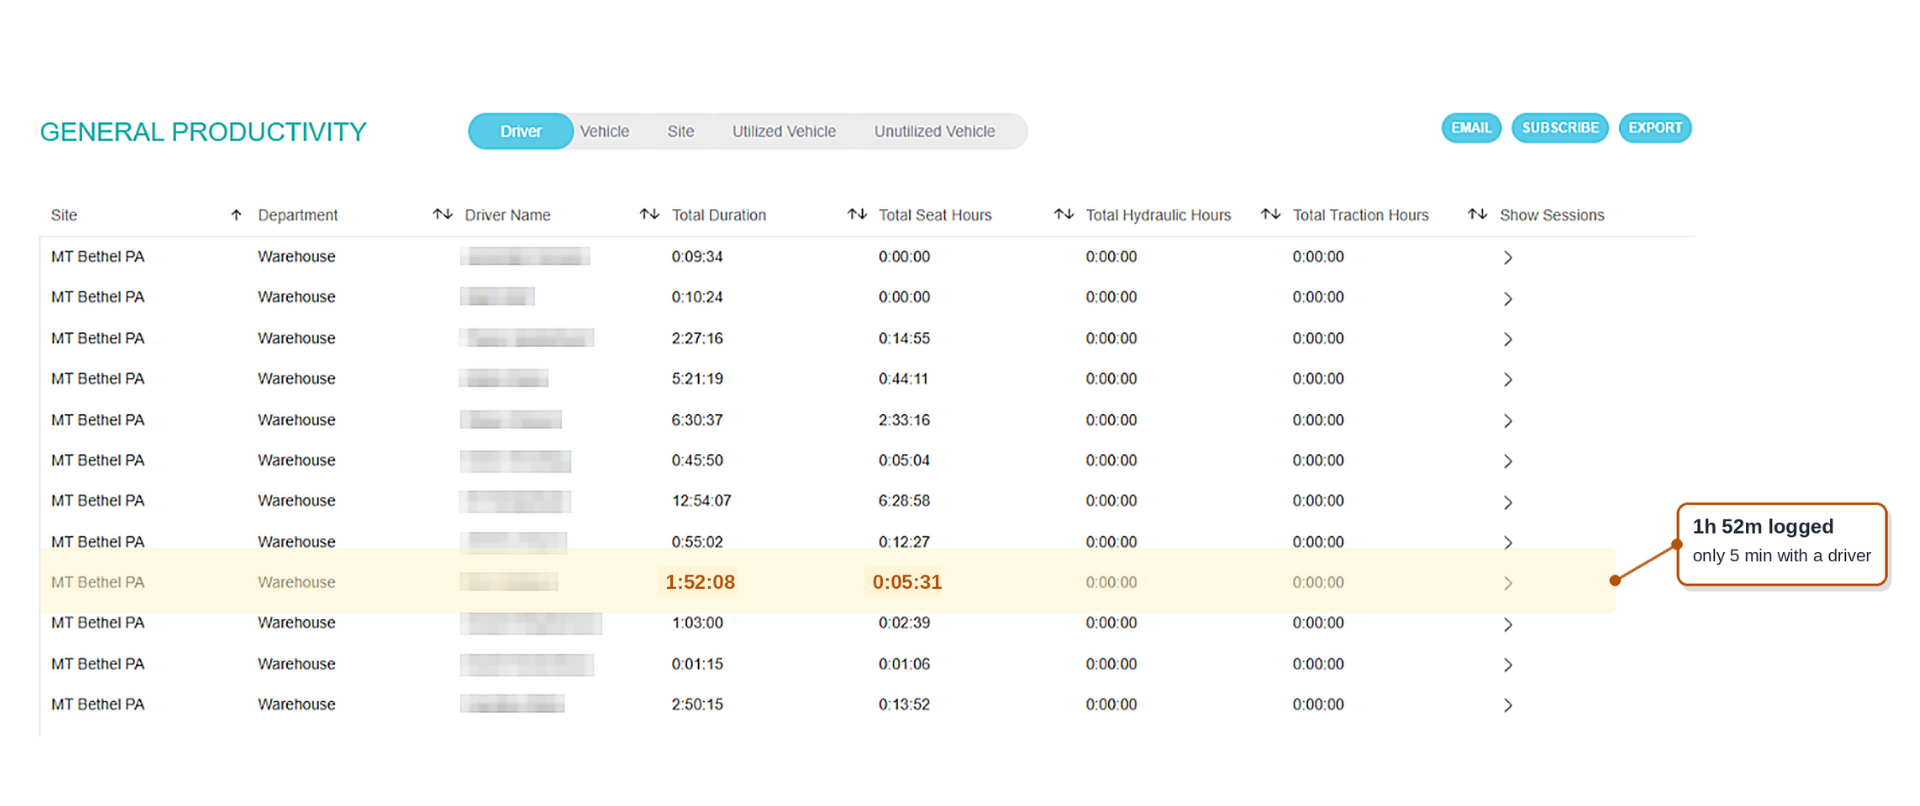
Task: Click the EXPORT button
Action: (x=1655, y=128)
